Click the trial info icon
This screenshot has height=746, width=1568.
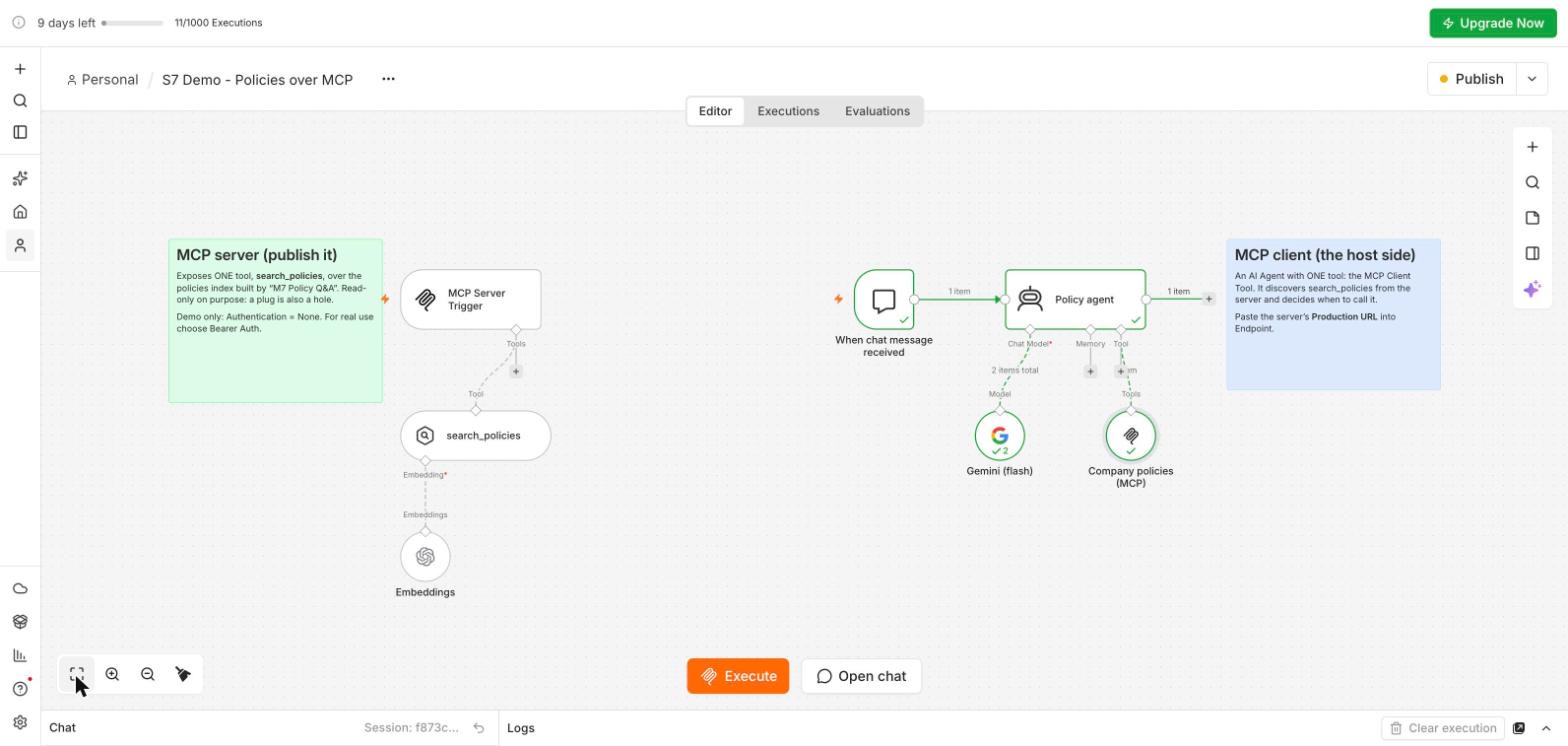click(18, 23)
